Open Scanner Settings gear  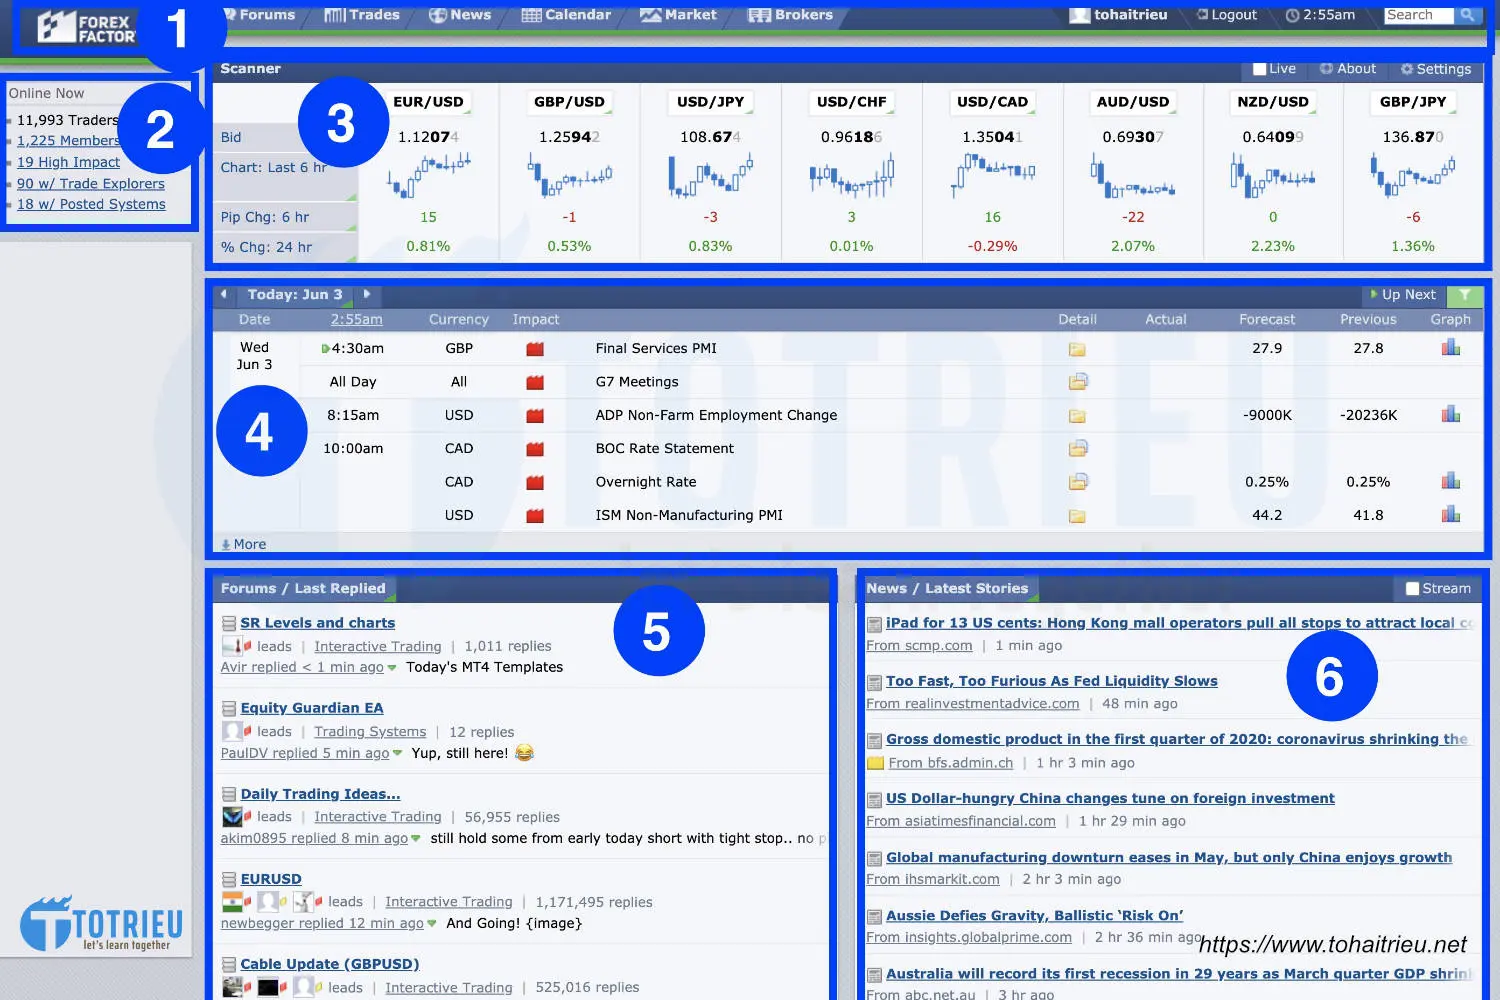[x=1435, y=69]
